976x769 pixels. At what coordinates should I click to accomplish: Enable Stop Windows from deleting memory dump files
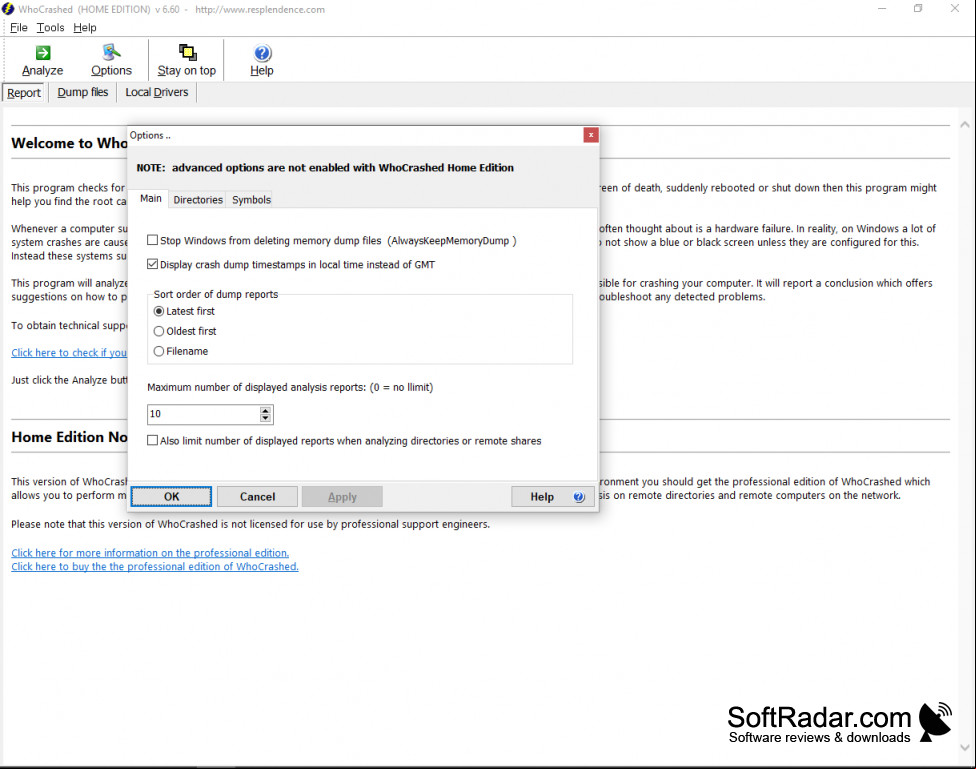tap(152, 240)
